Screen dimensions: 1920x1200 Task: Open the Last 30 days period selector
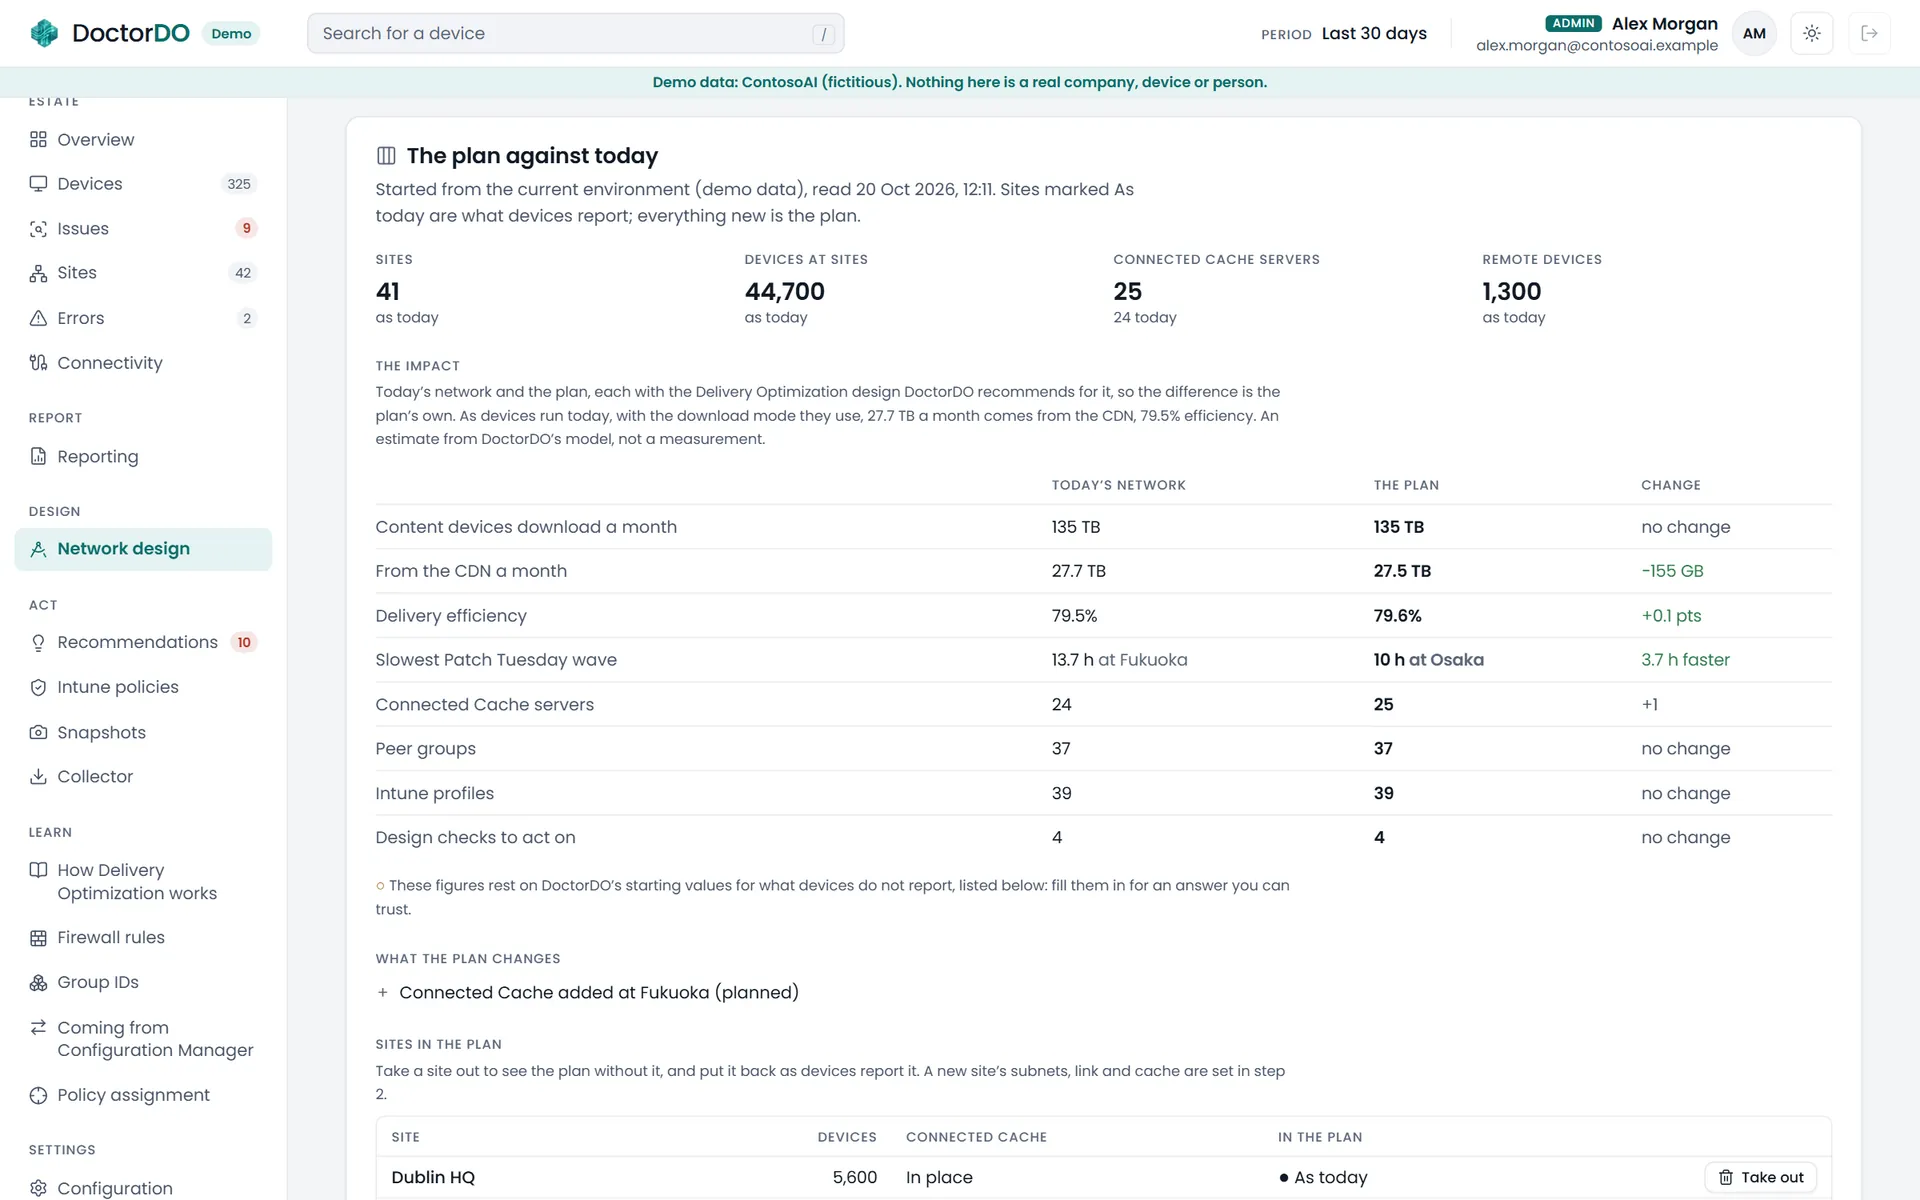point(1373,33)
